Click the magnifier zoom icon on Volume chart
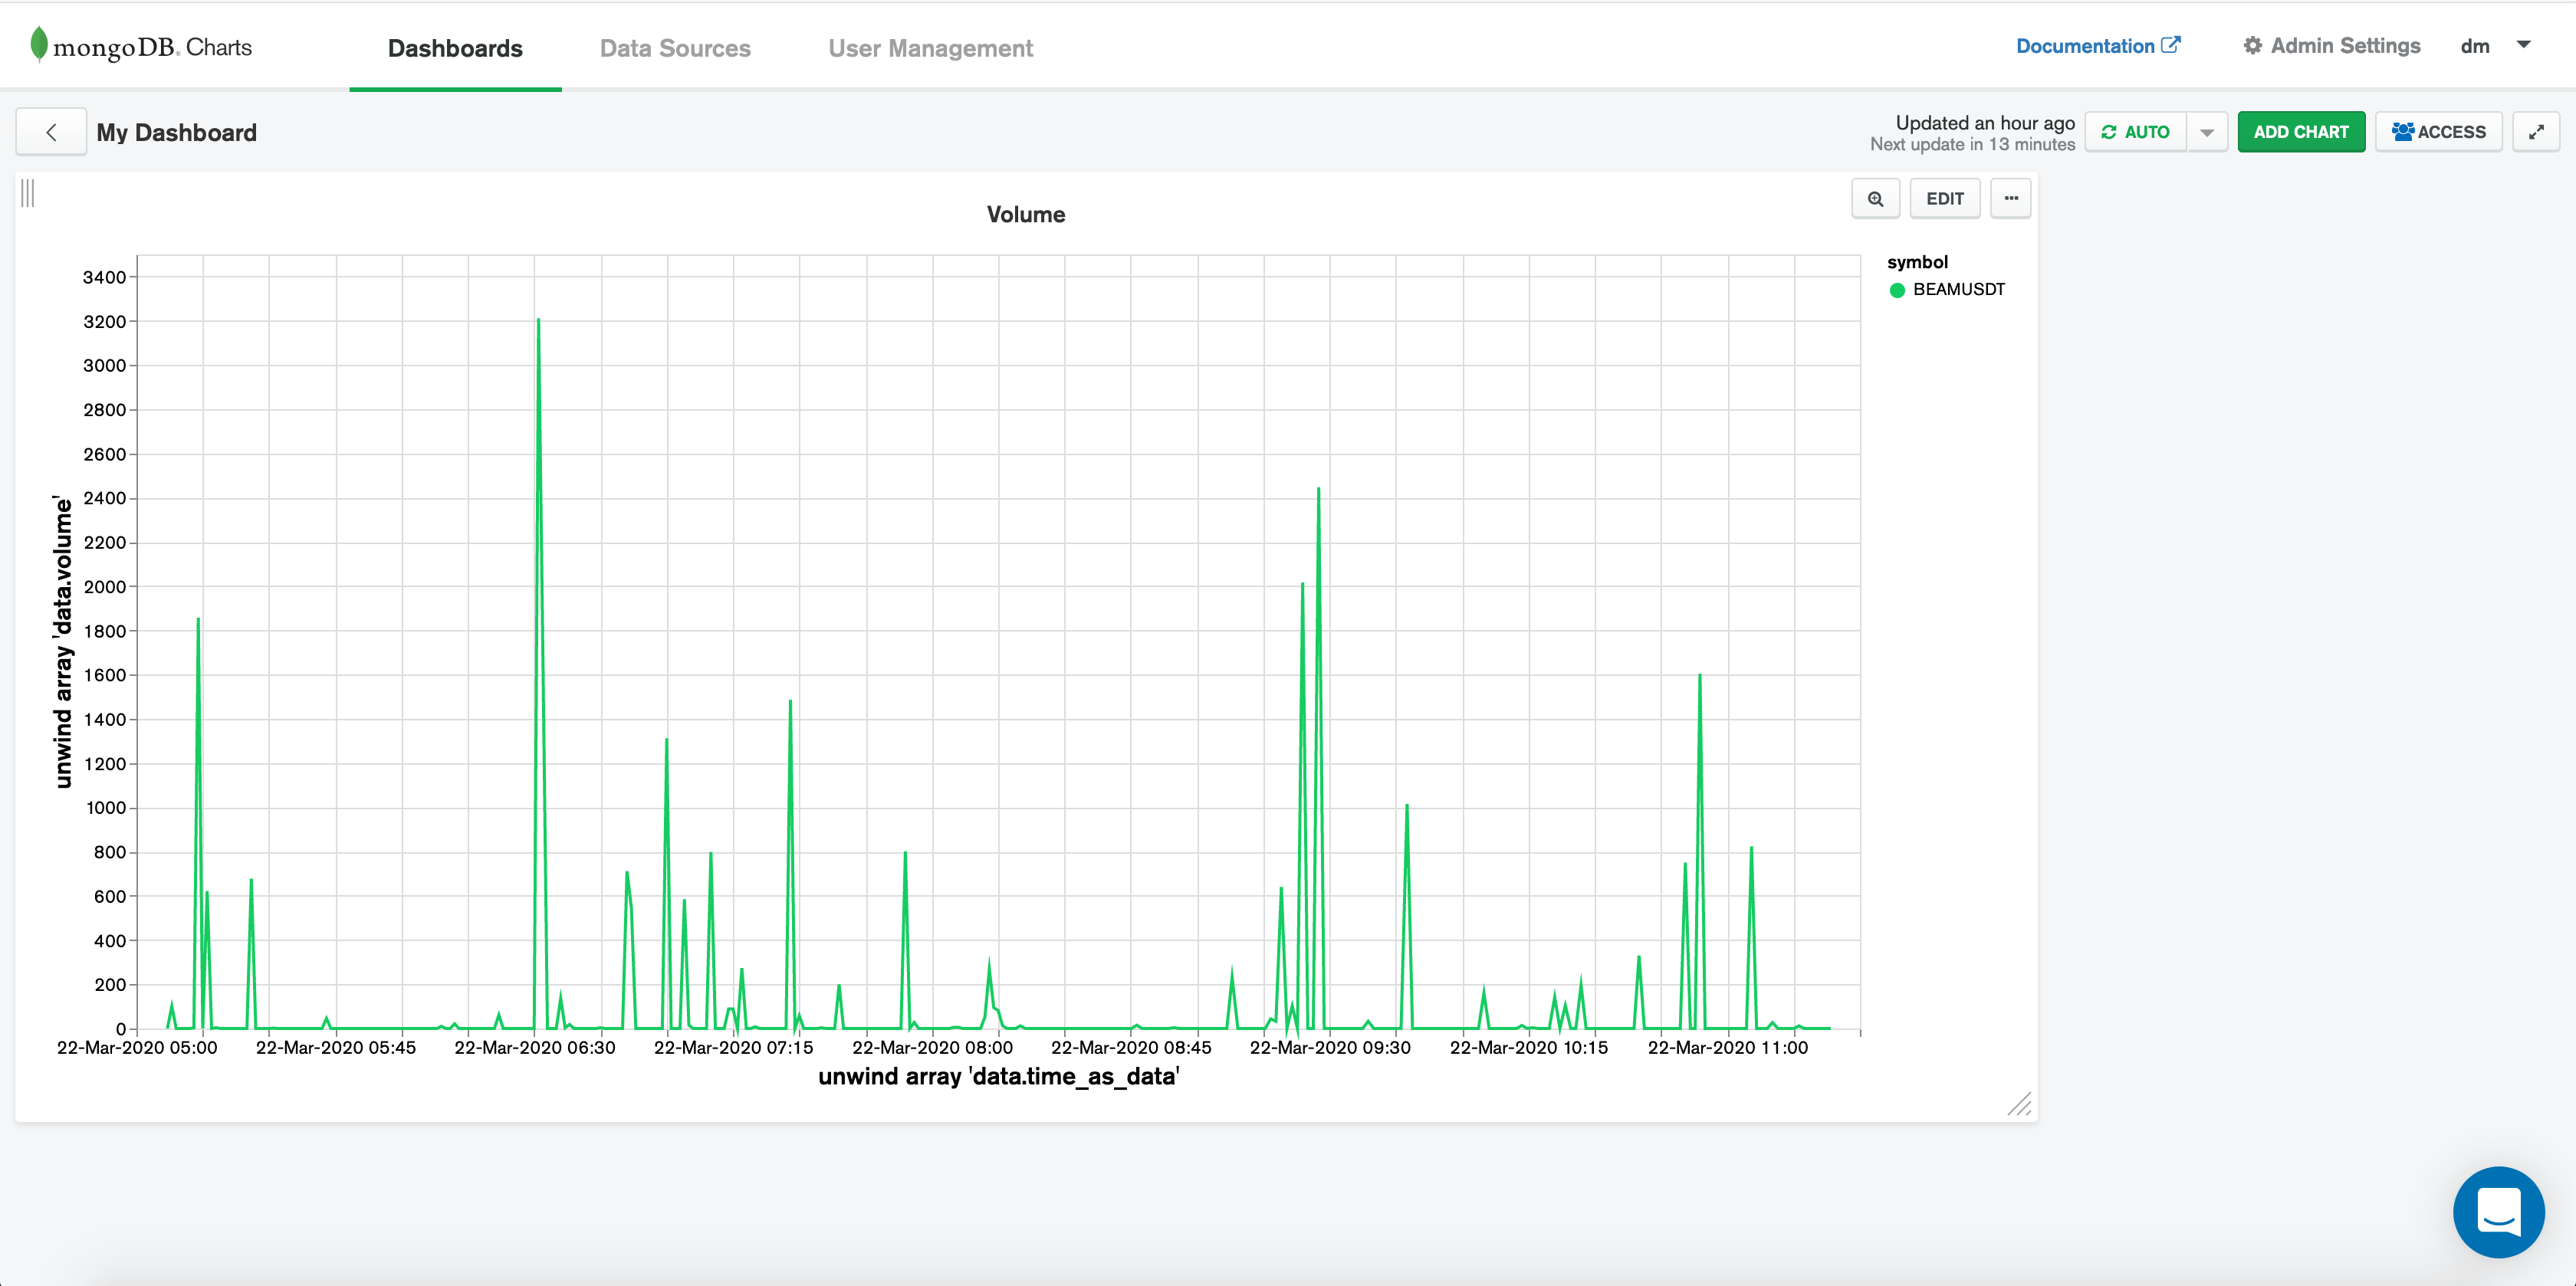The image size is (2576, 1286). coord(1875,198)
